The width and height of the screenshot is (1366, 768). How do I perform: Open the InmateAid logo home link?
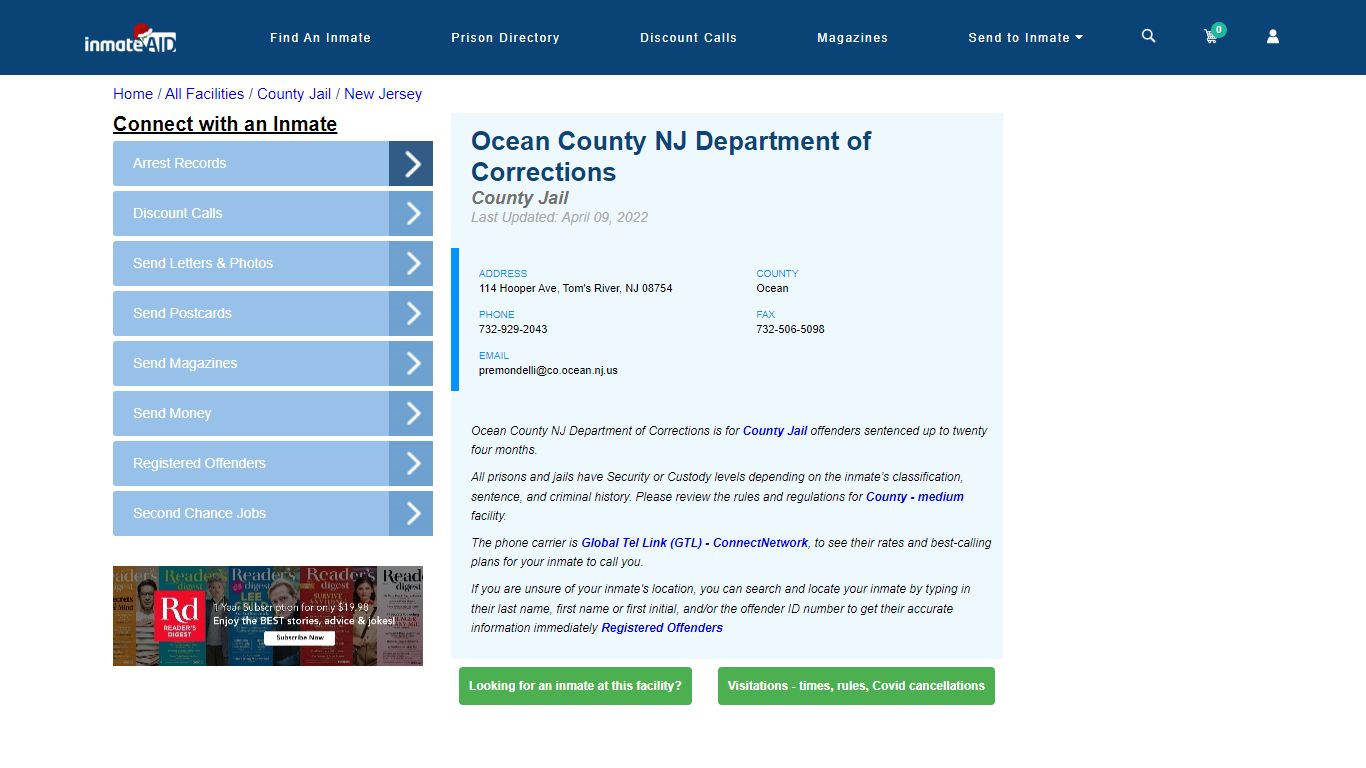130,38
